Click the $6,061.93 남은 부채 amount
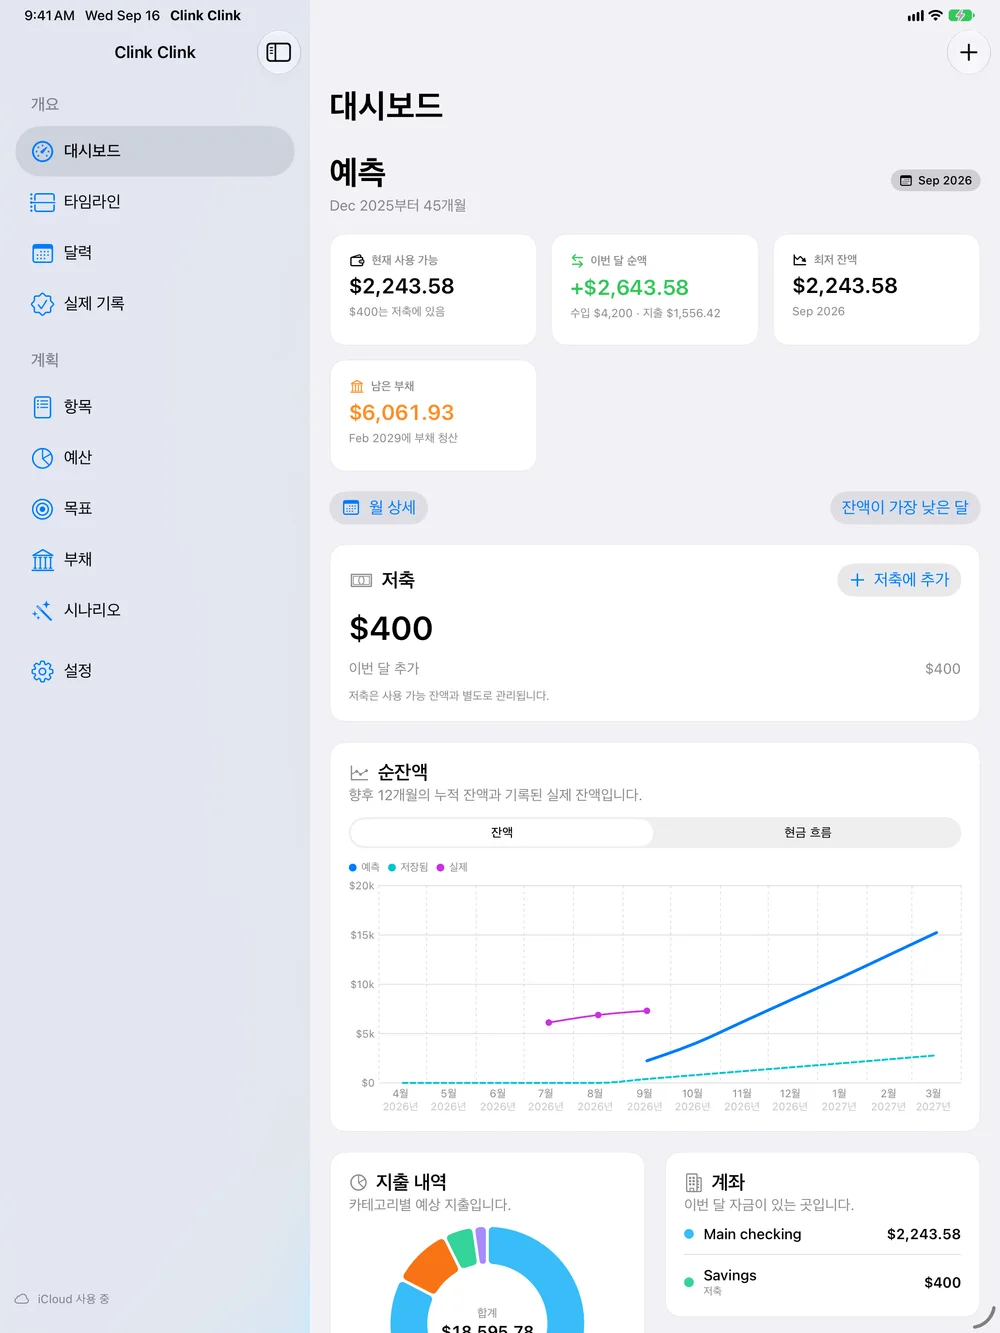 pyautogui.click(x=401, y=413)
